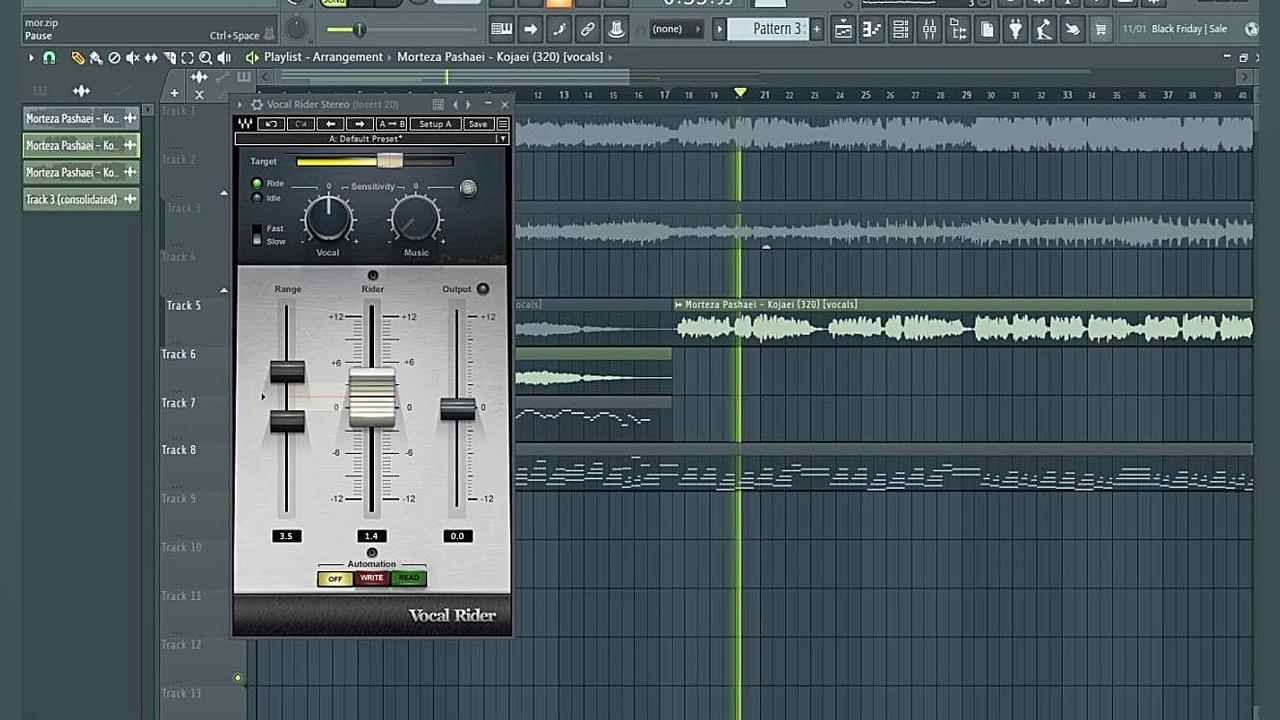The height and width of the screenshot is (720, 1280).
Task: Expand the playlist options menu arrow
Action: click(31, 58)
